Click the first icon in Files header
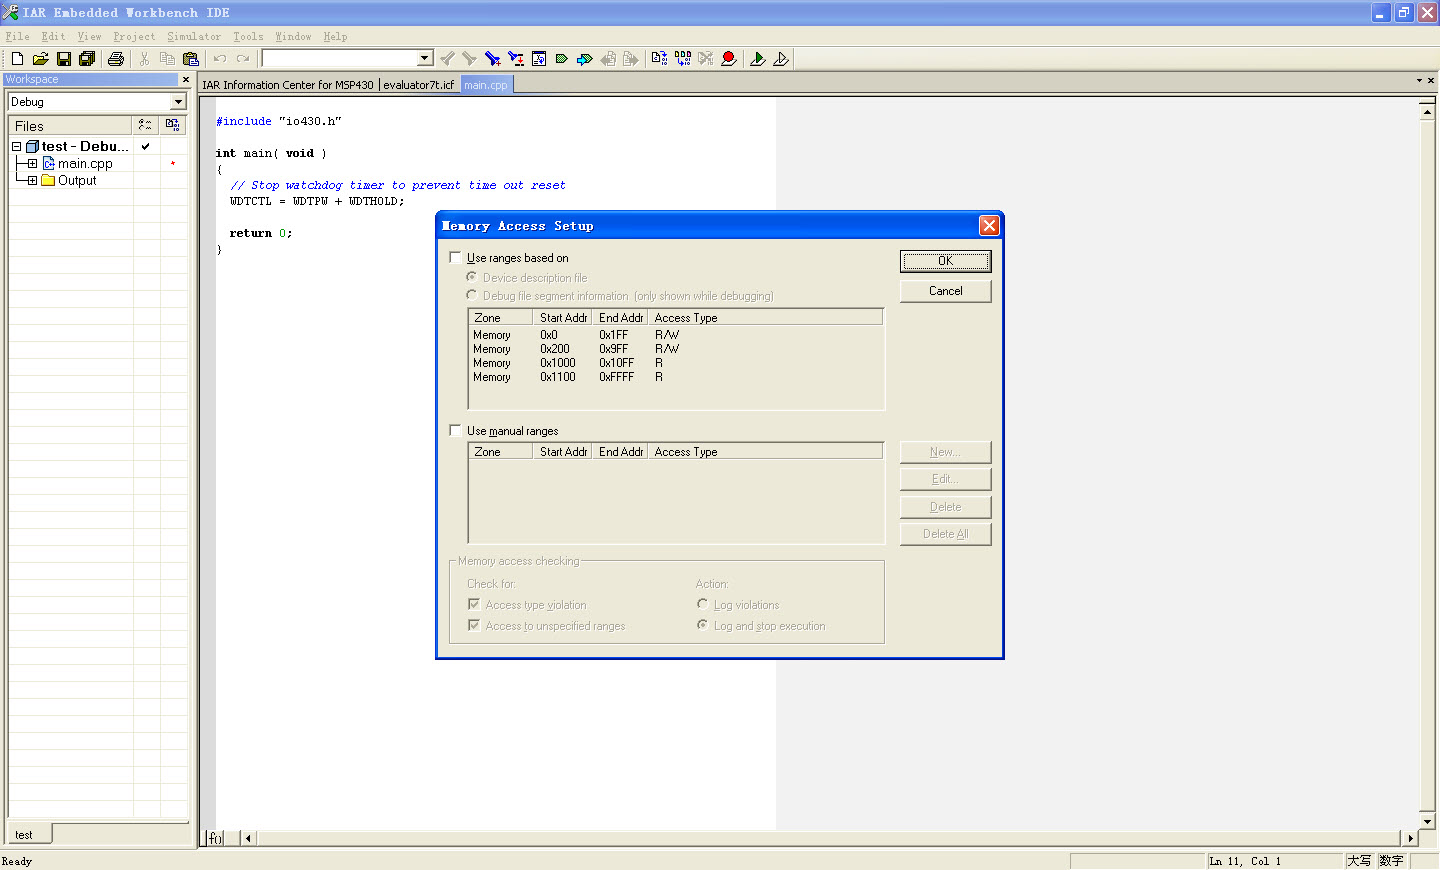 tap(146, 125)
